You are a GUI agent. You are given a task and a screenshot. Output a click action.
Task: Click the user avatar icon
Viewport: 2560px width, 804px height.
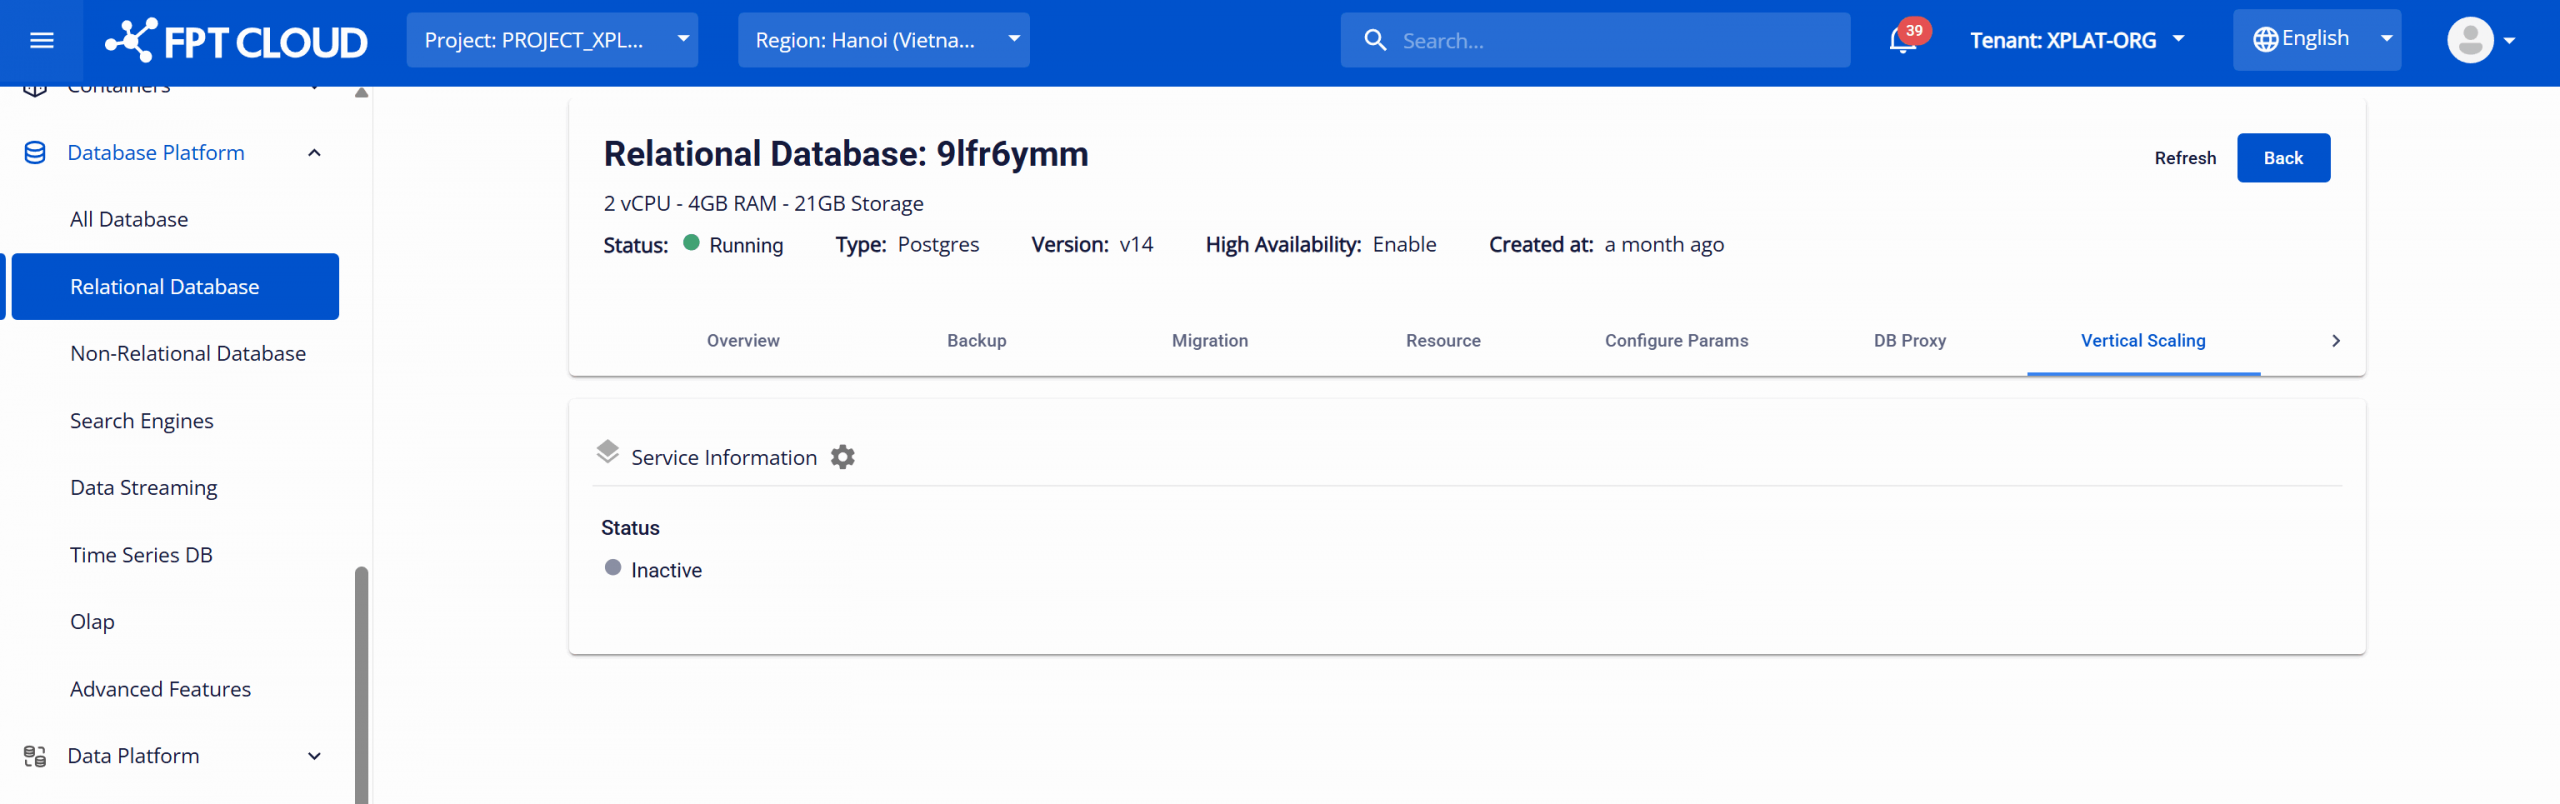[2469, 40]
